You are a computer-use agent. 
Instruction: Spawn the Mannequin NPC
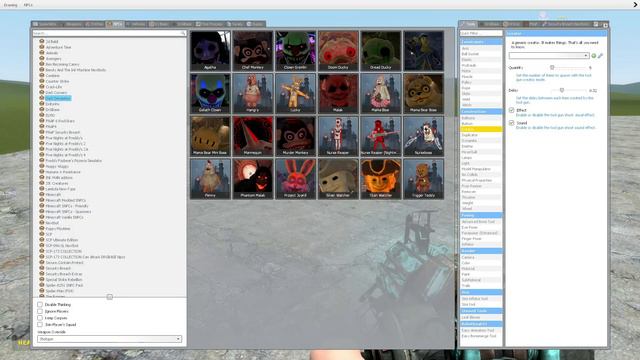(253, 136)
